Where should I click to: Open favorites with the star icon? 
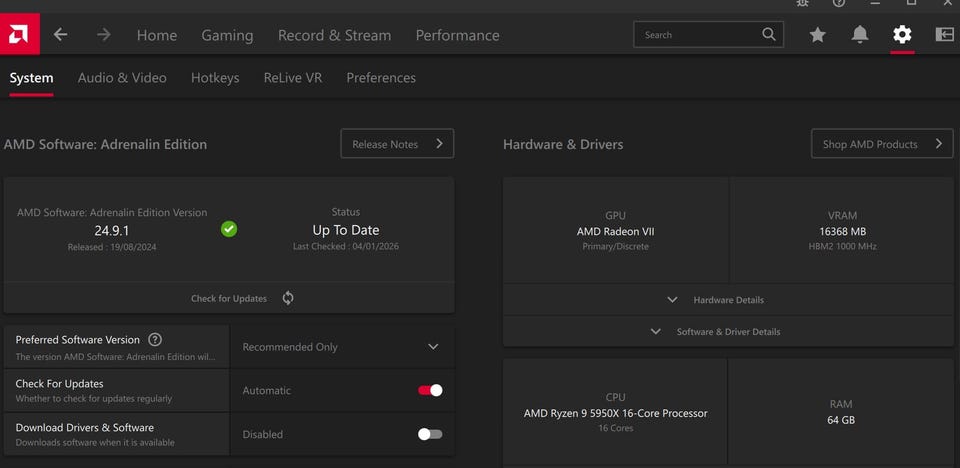point(817,35)
